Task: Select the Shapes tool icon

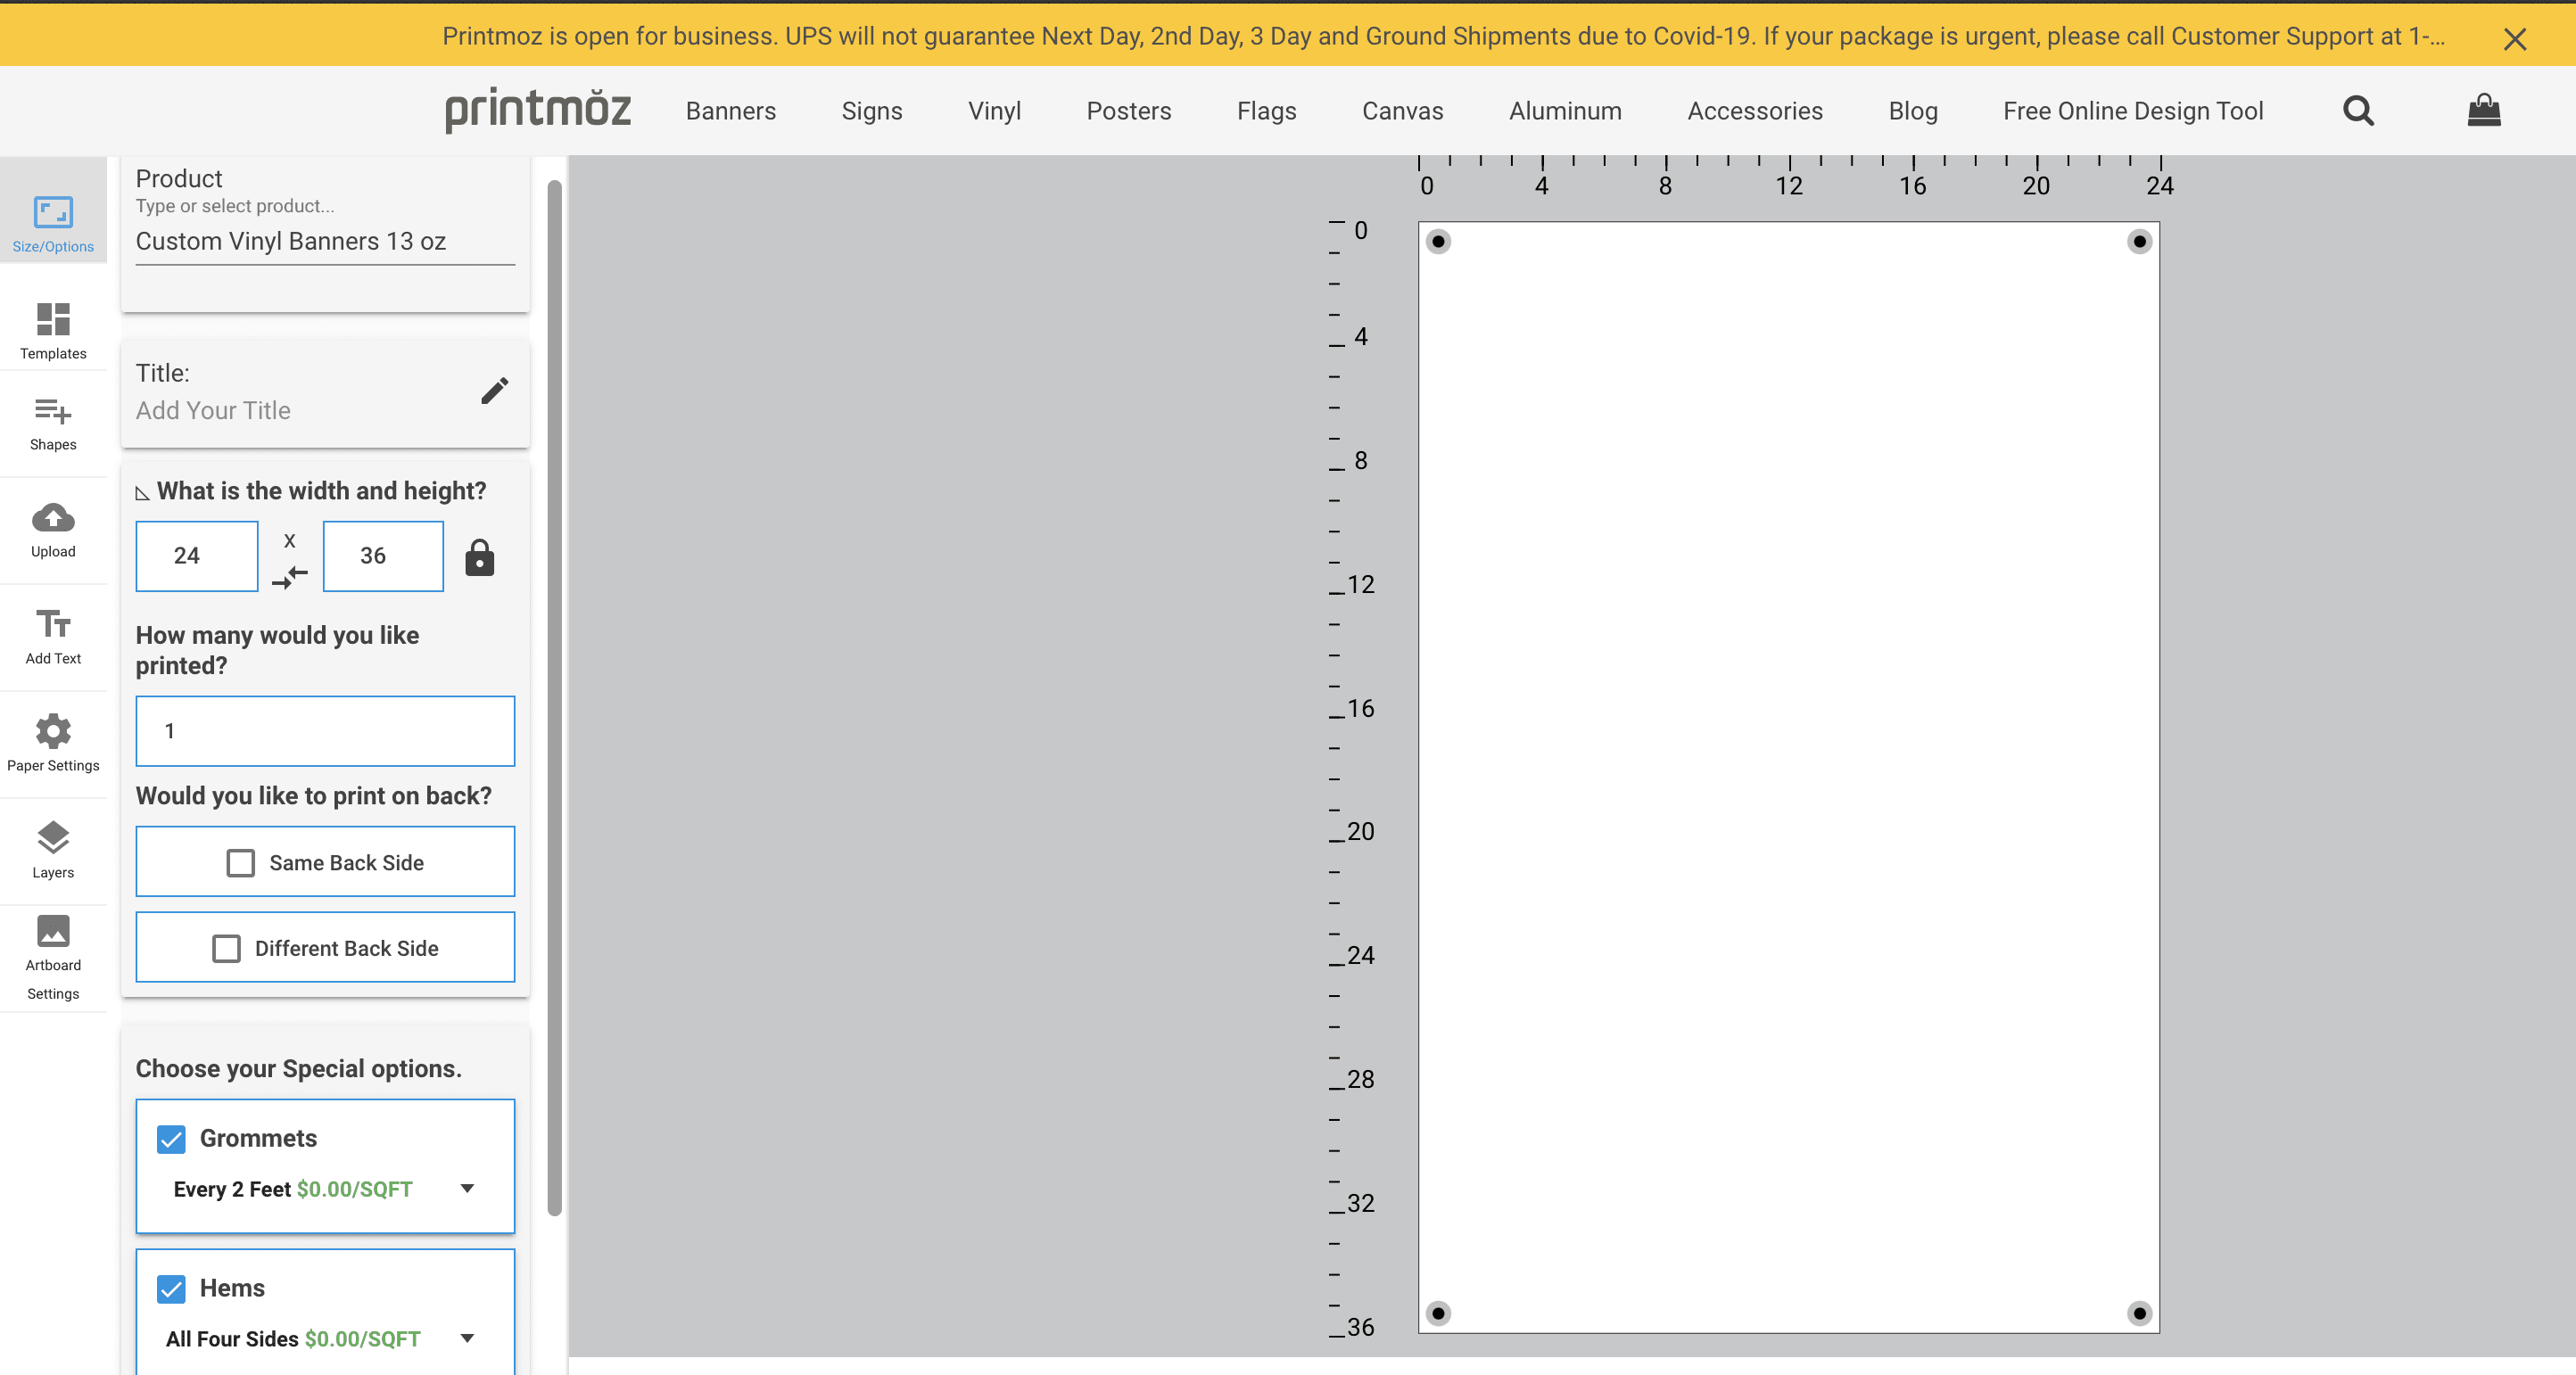Action: (53, 412)
